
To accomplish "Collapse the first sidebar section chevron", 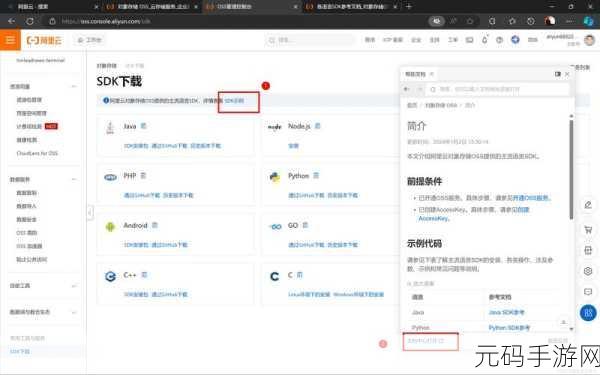I will 73,86.
